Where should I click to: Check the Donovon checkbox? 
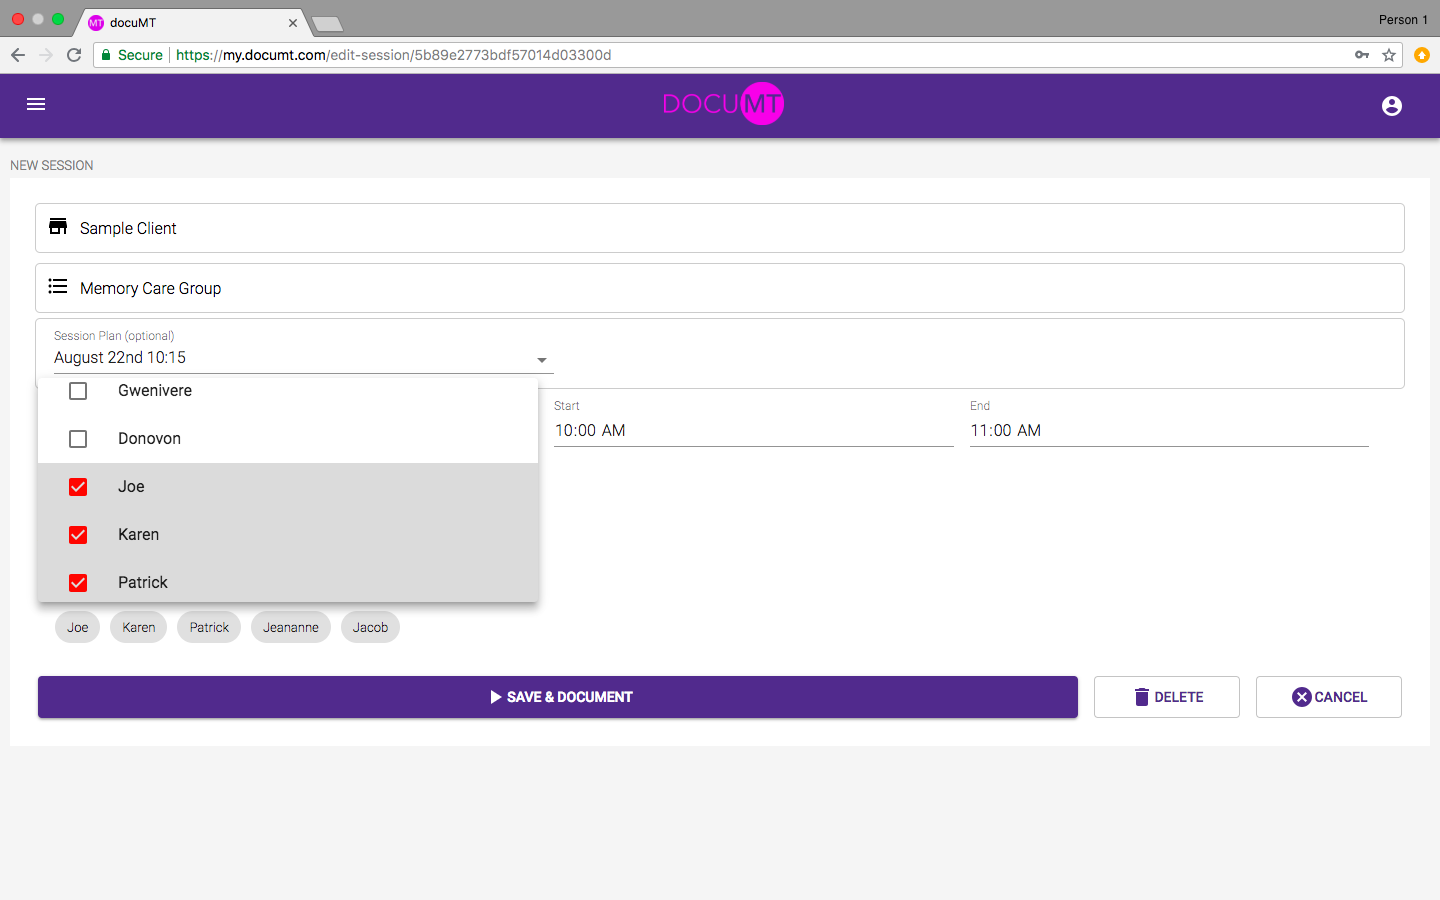point(78,439)
